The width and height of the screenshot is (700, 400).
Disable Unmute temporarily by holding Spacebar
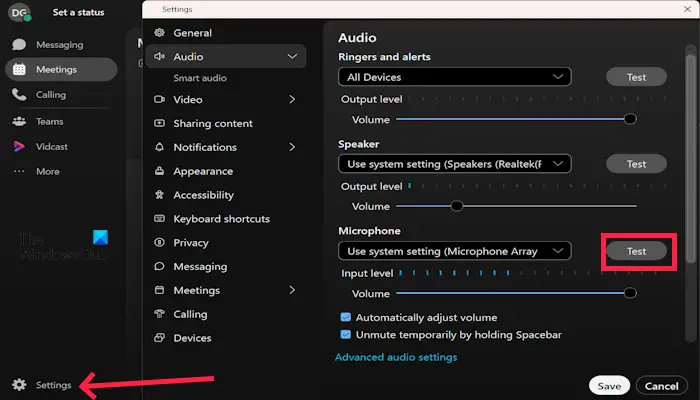coord(346,334)
